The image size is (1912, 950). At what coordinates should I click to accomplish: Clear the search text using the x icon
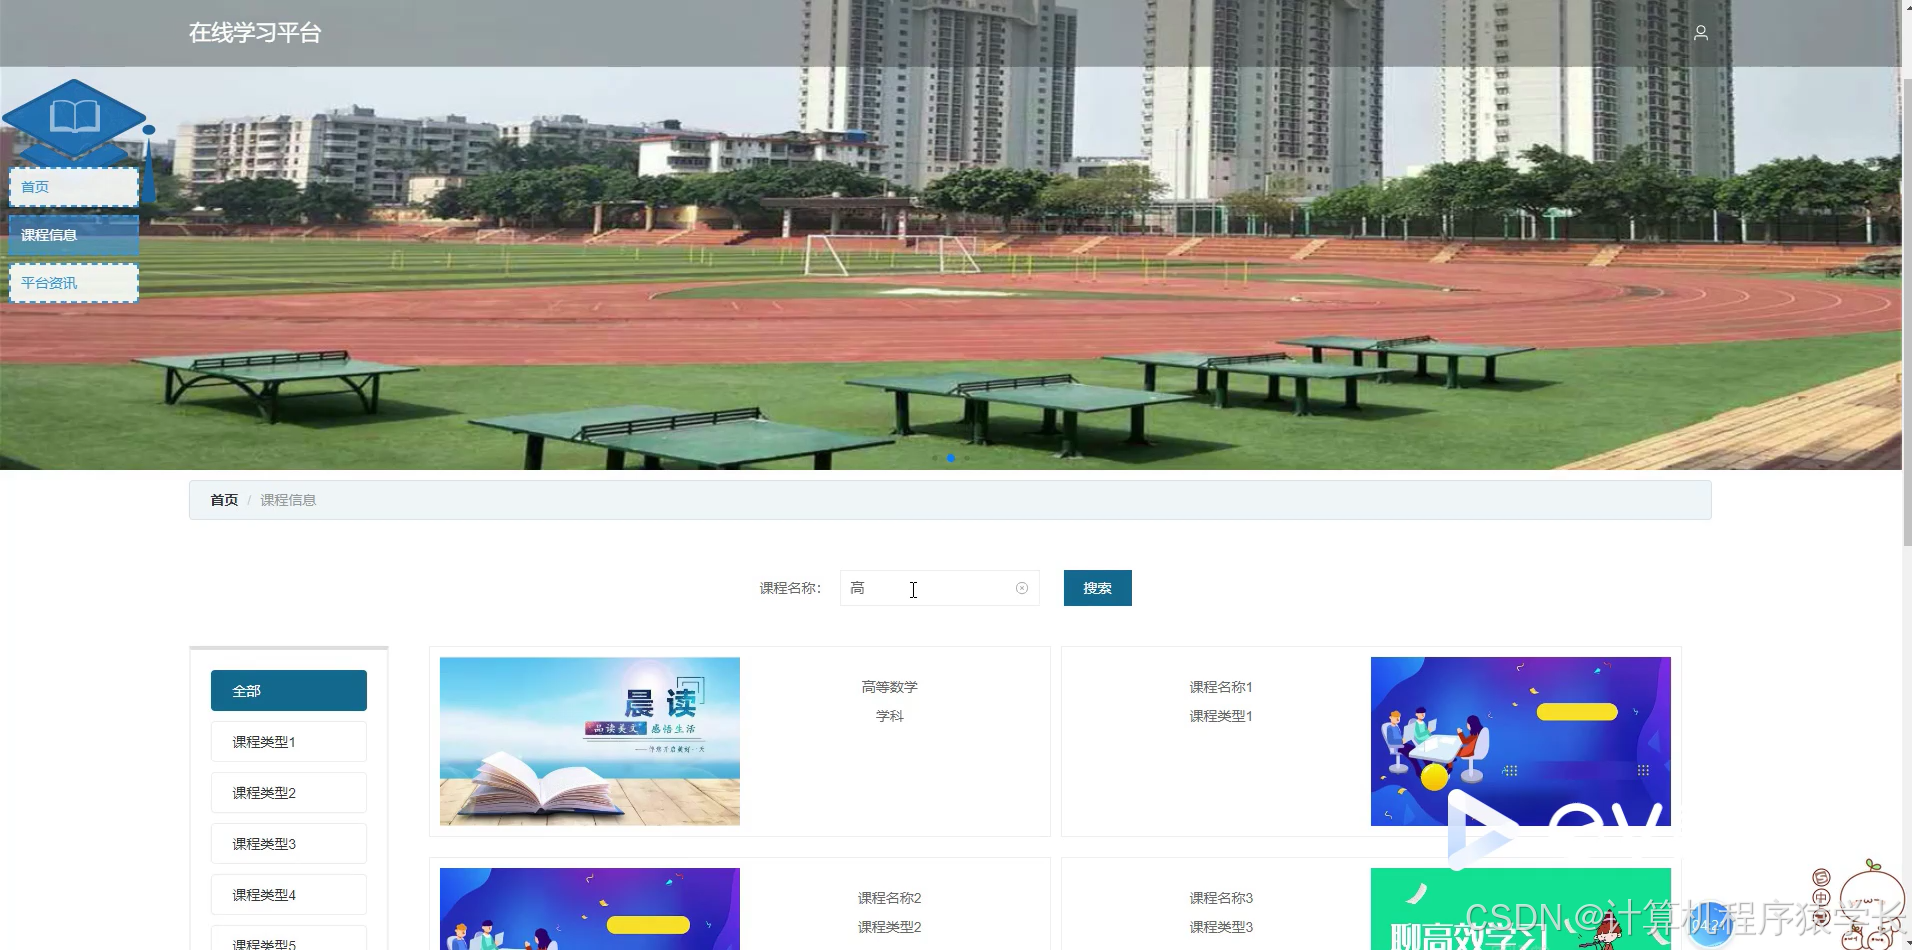coord(1021,588)
